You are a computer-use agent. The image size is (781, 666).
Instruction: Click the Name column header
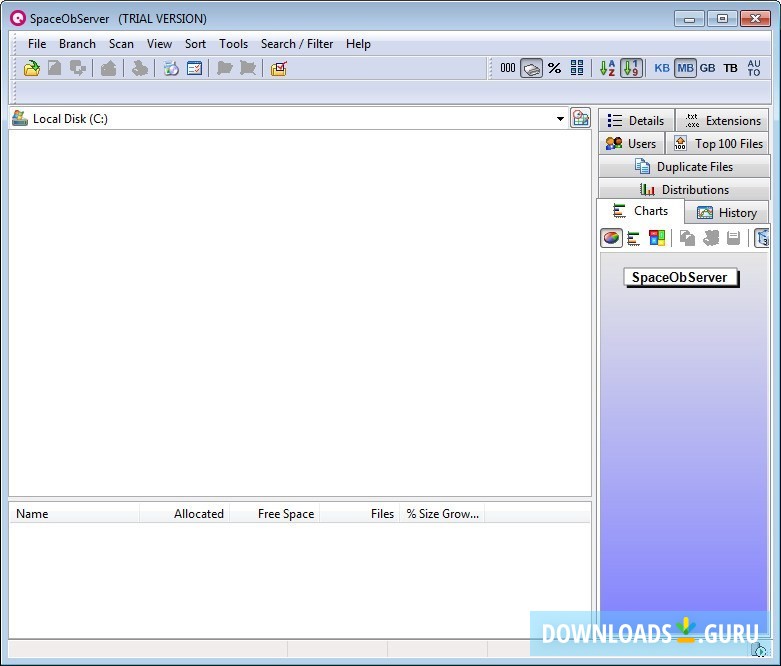75,514
